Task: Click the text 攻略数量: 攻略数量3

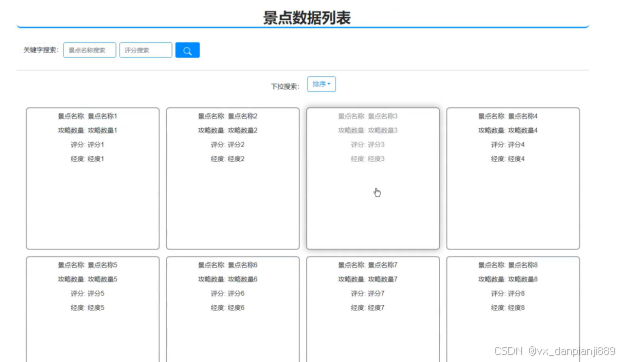Action: (368, 130)
